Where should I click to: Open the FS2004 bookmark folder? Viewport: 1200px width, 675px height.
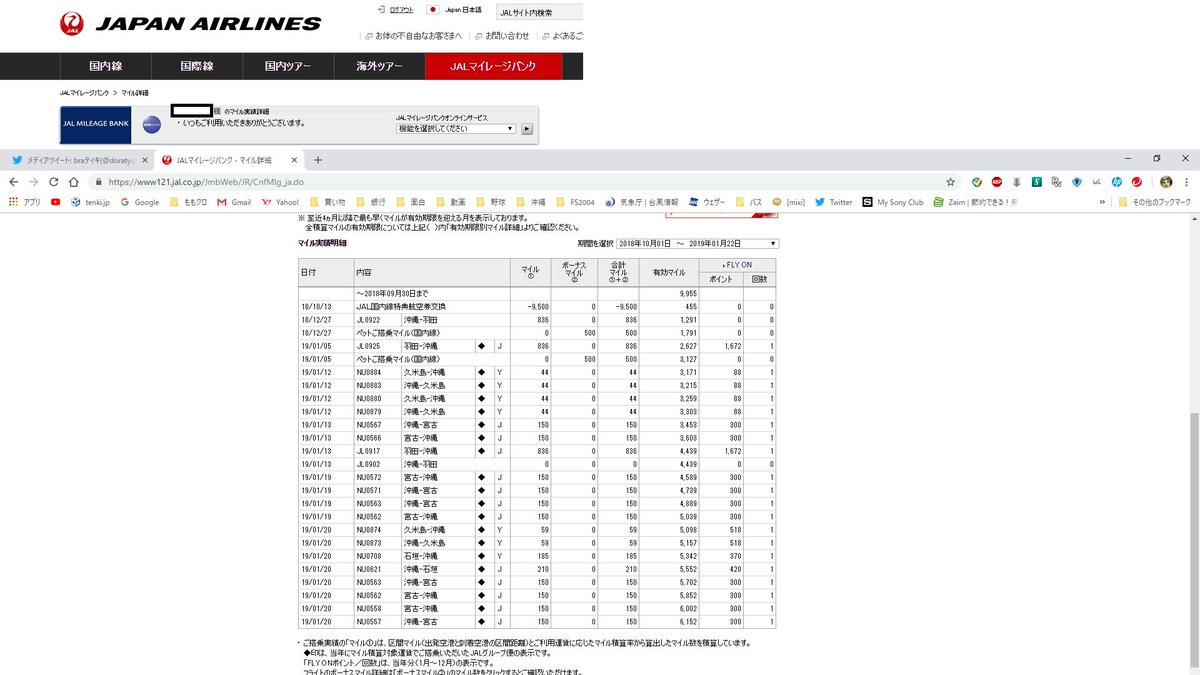click(x=575, y=202)
